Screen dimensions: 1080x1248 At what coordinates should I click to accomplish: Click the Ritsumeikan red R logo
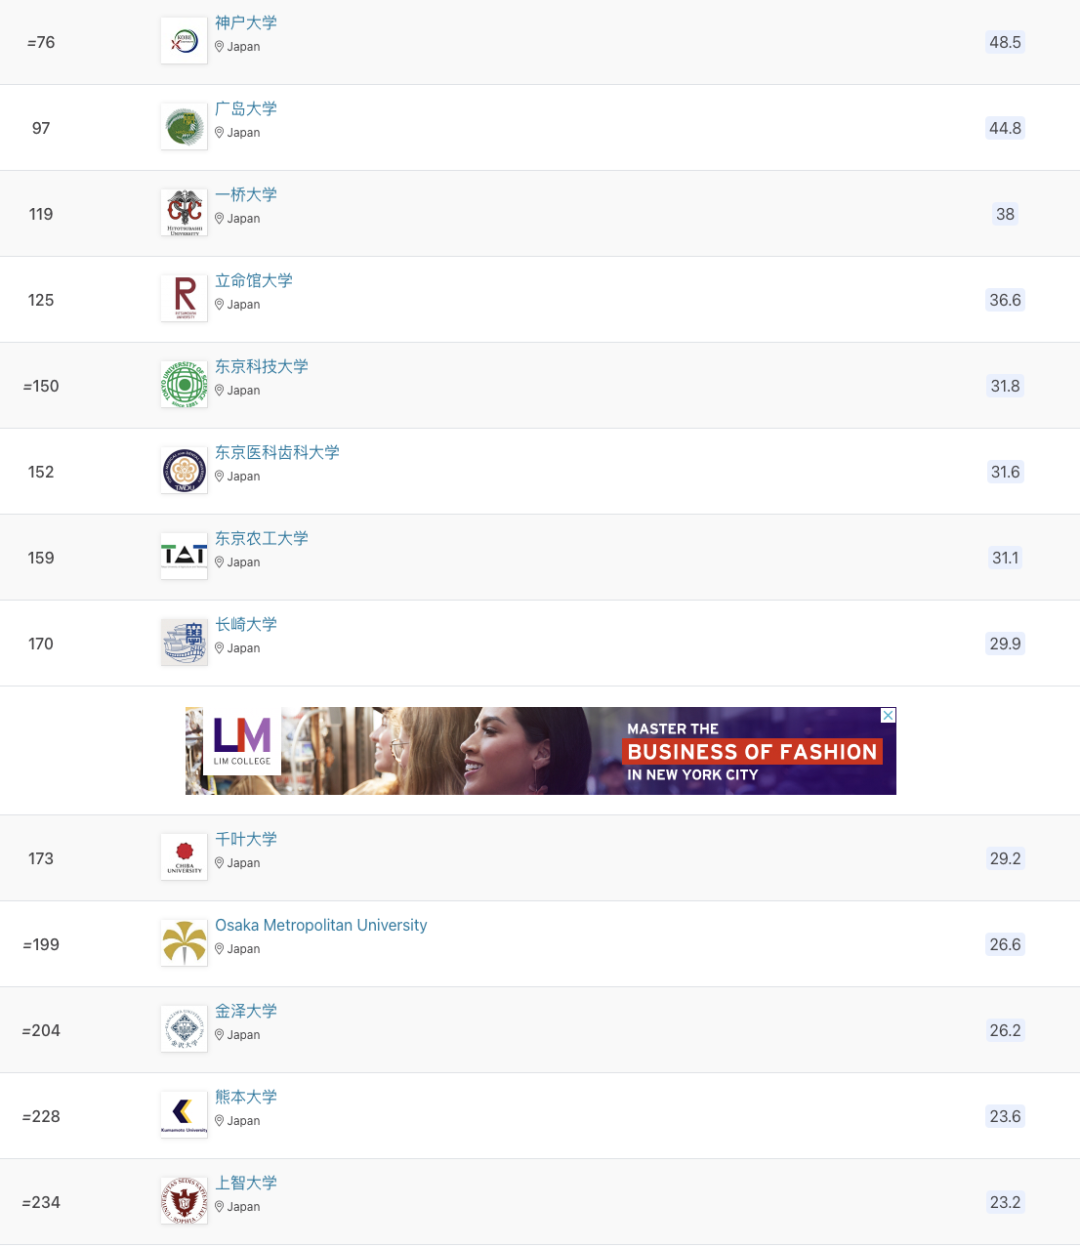click(184, 300)
